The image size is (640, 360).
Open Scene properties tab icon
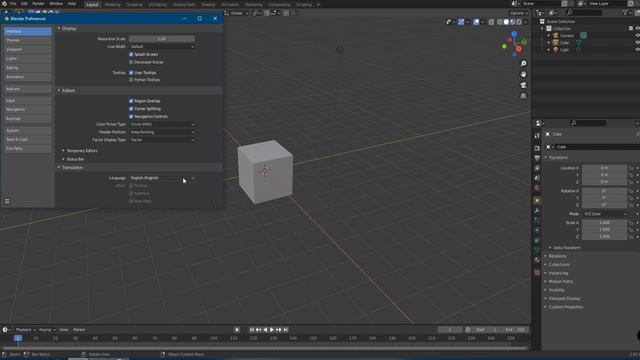537,178
